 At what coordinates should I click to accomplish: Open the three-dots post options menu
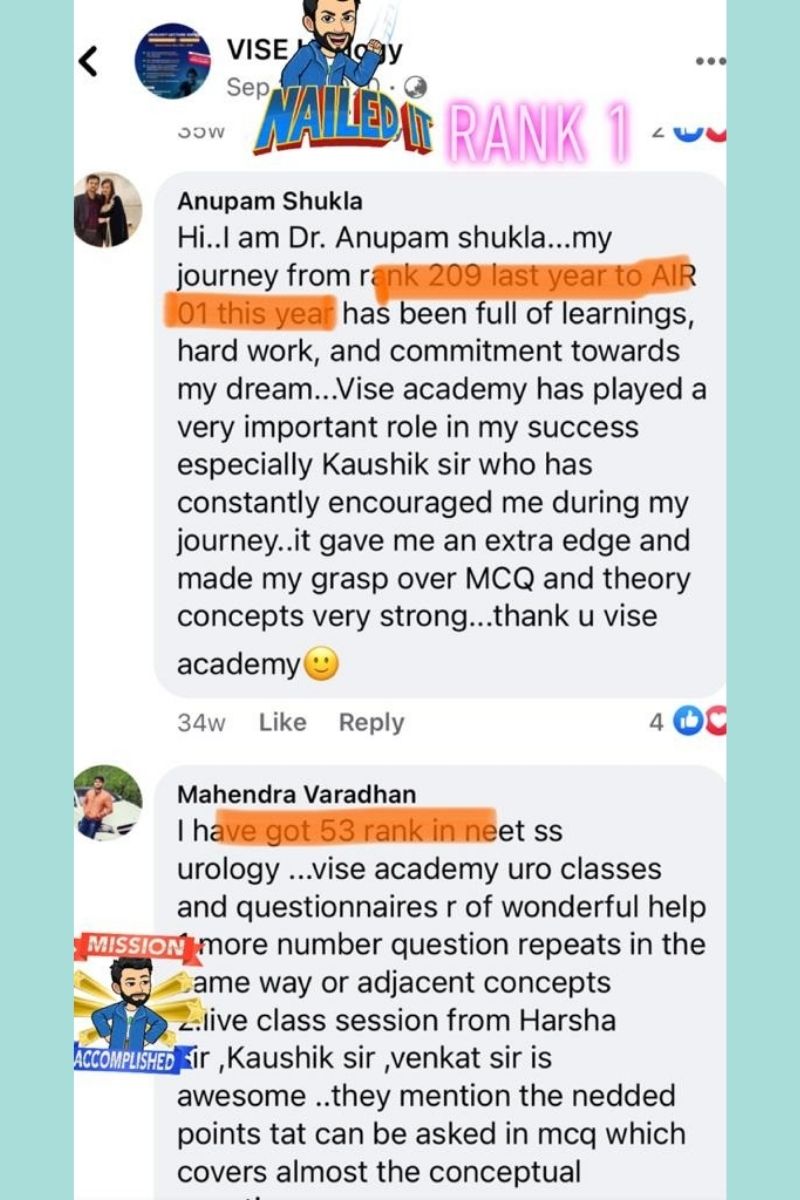coord(710,61)
